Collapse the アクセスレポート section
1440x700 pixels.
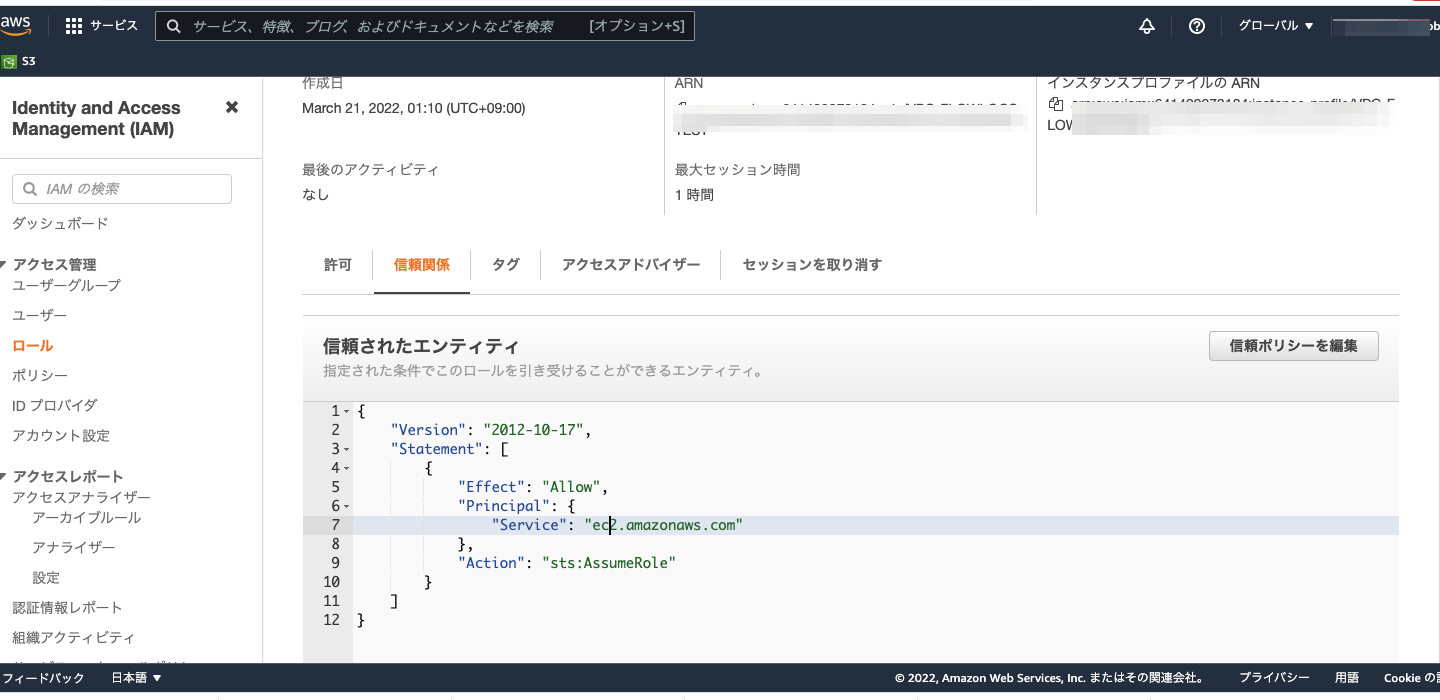[5, 477]
